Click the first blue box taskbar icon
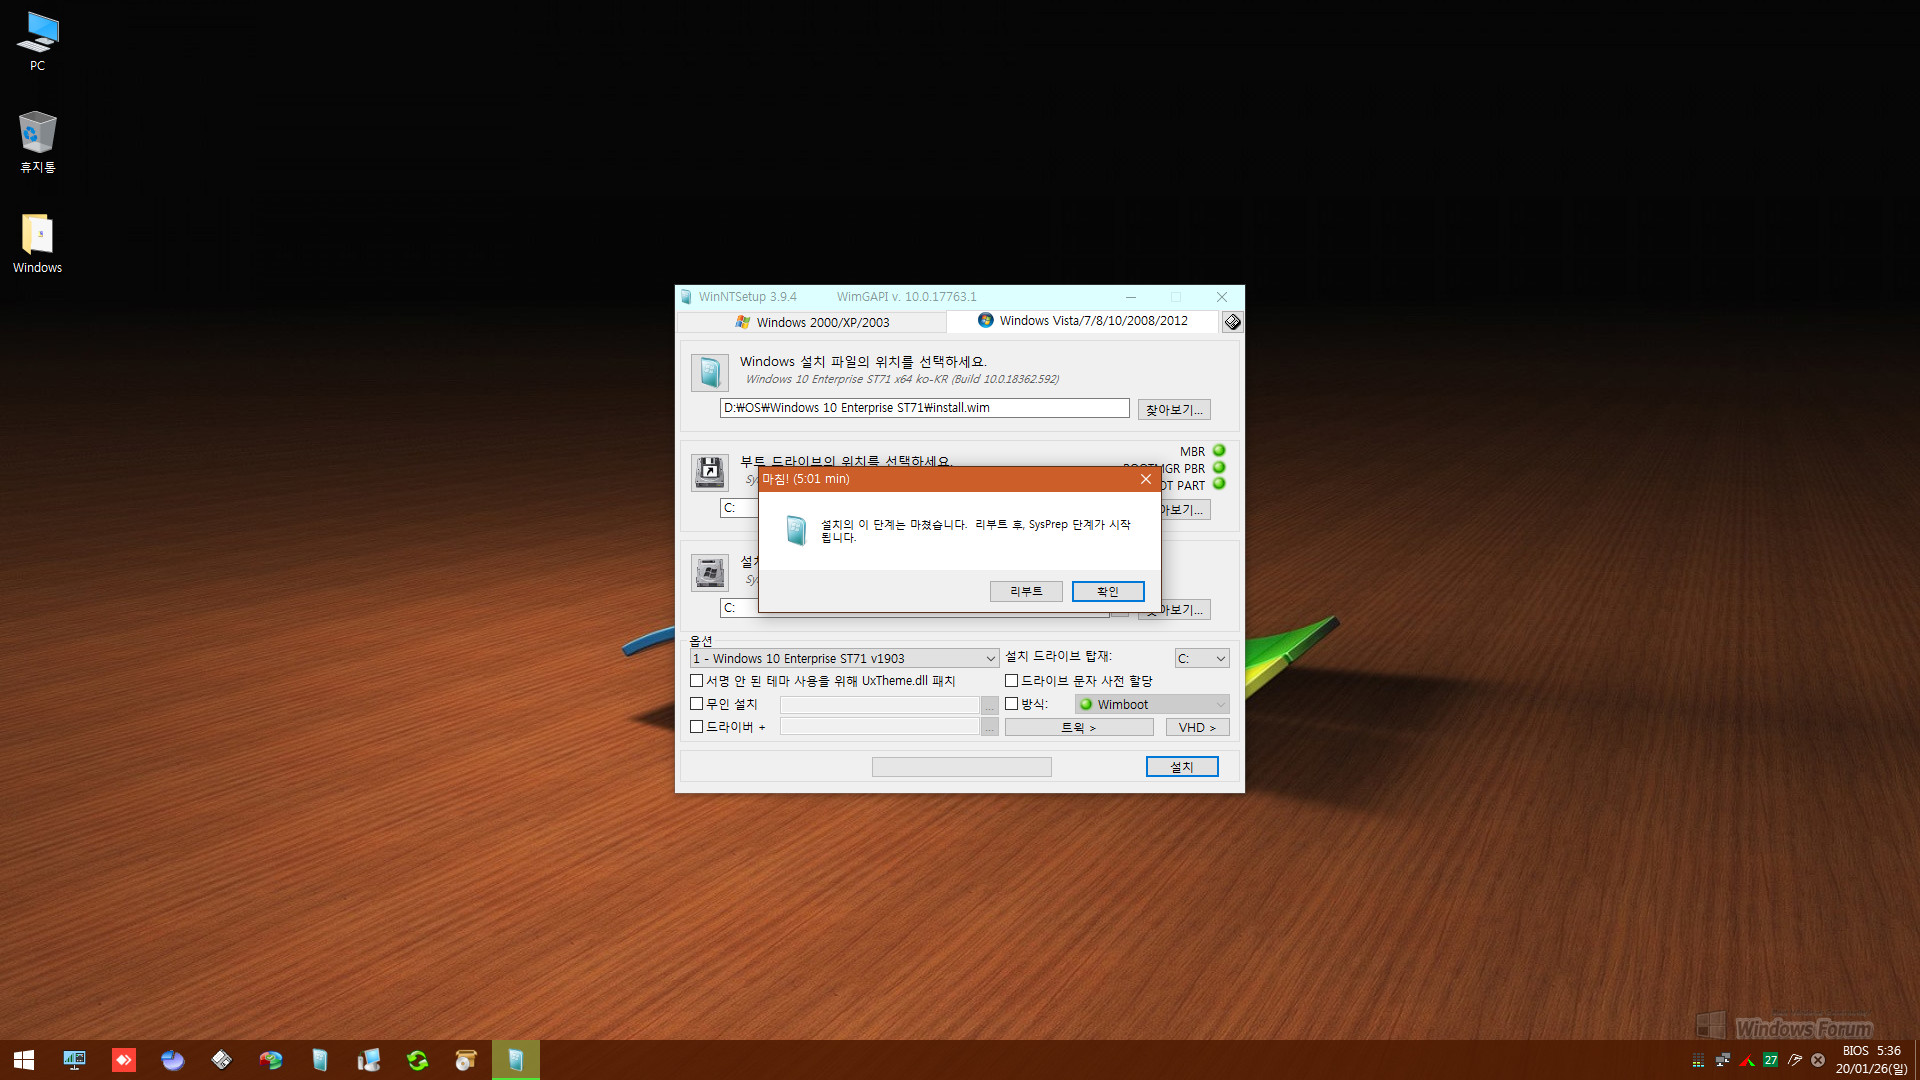Screen dimensions: 1920x1080 pos(319,1060)
